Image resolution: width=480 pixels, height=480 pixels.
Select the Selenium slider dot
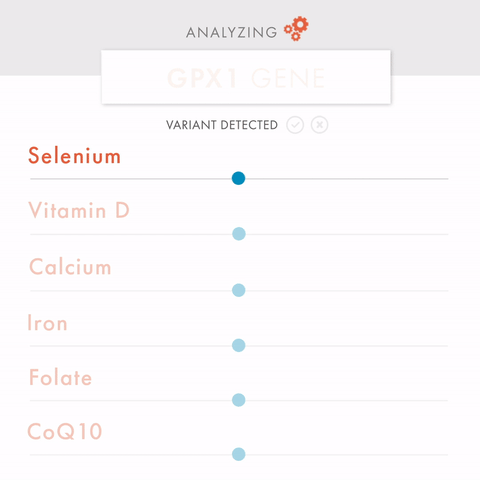point(239,178)
